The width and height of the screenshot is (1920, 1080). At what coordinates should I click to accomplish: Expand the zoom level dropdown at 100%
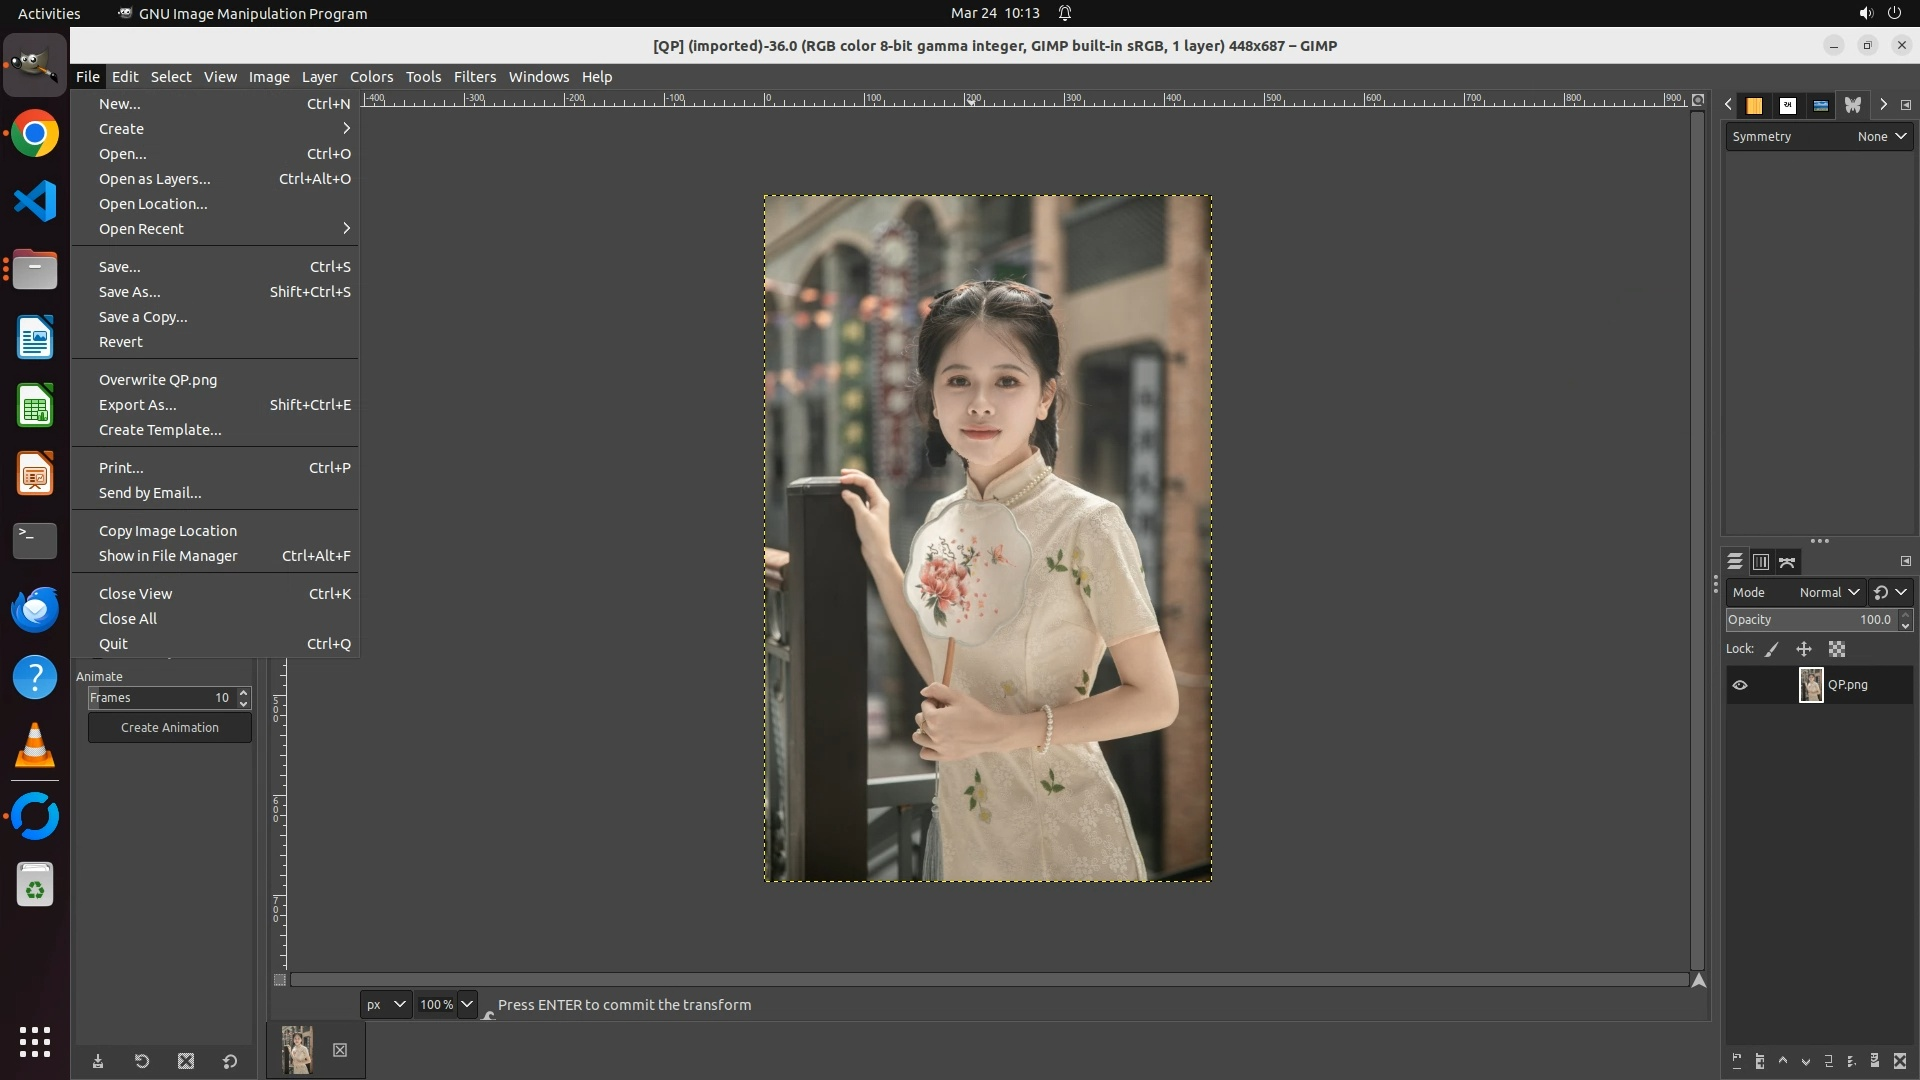(x=467, y=1004)
